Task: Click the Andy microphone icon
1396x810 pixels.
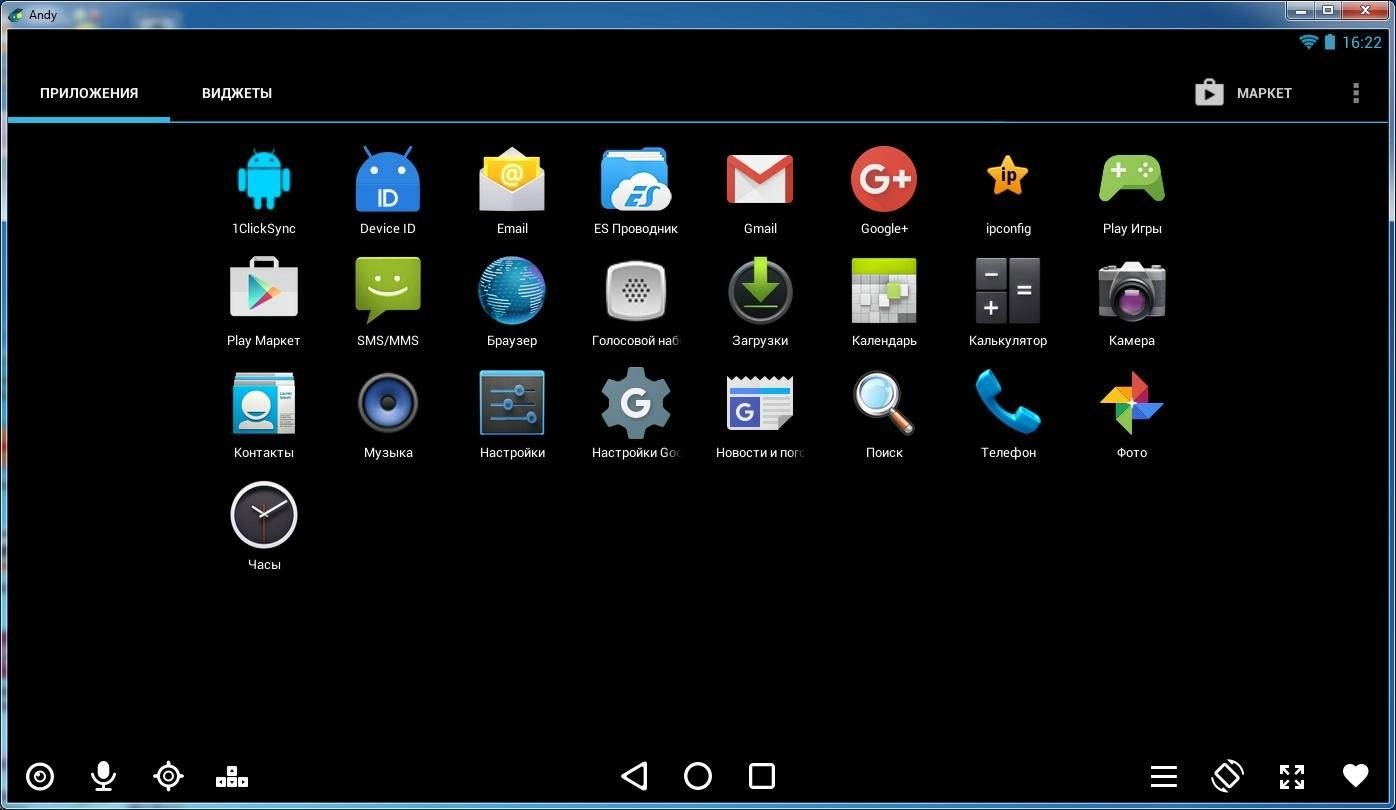Action: pyautogui.click(x=103, y=776)
